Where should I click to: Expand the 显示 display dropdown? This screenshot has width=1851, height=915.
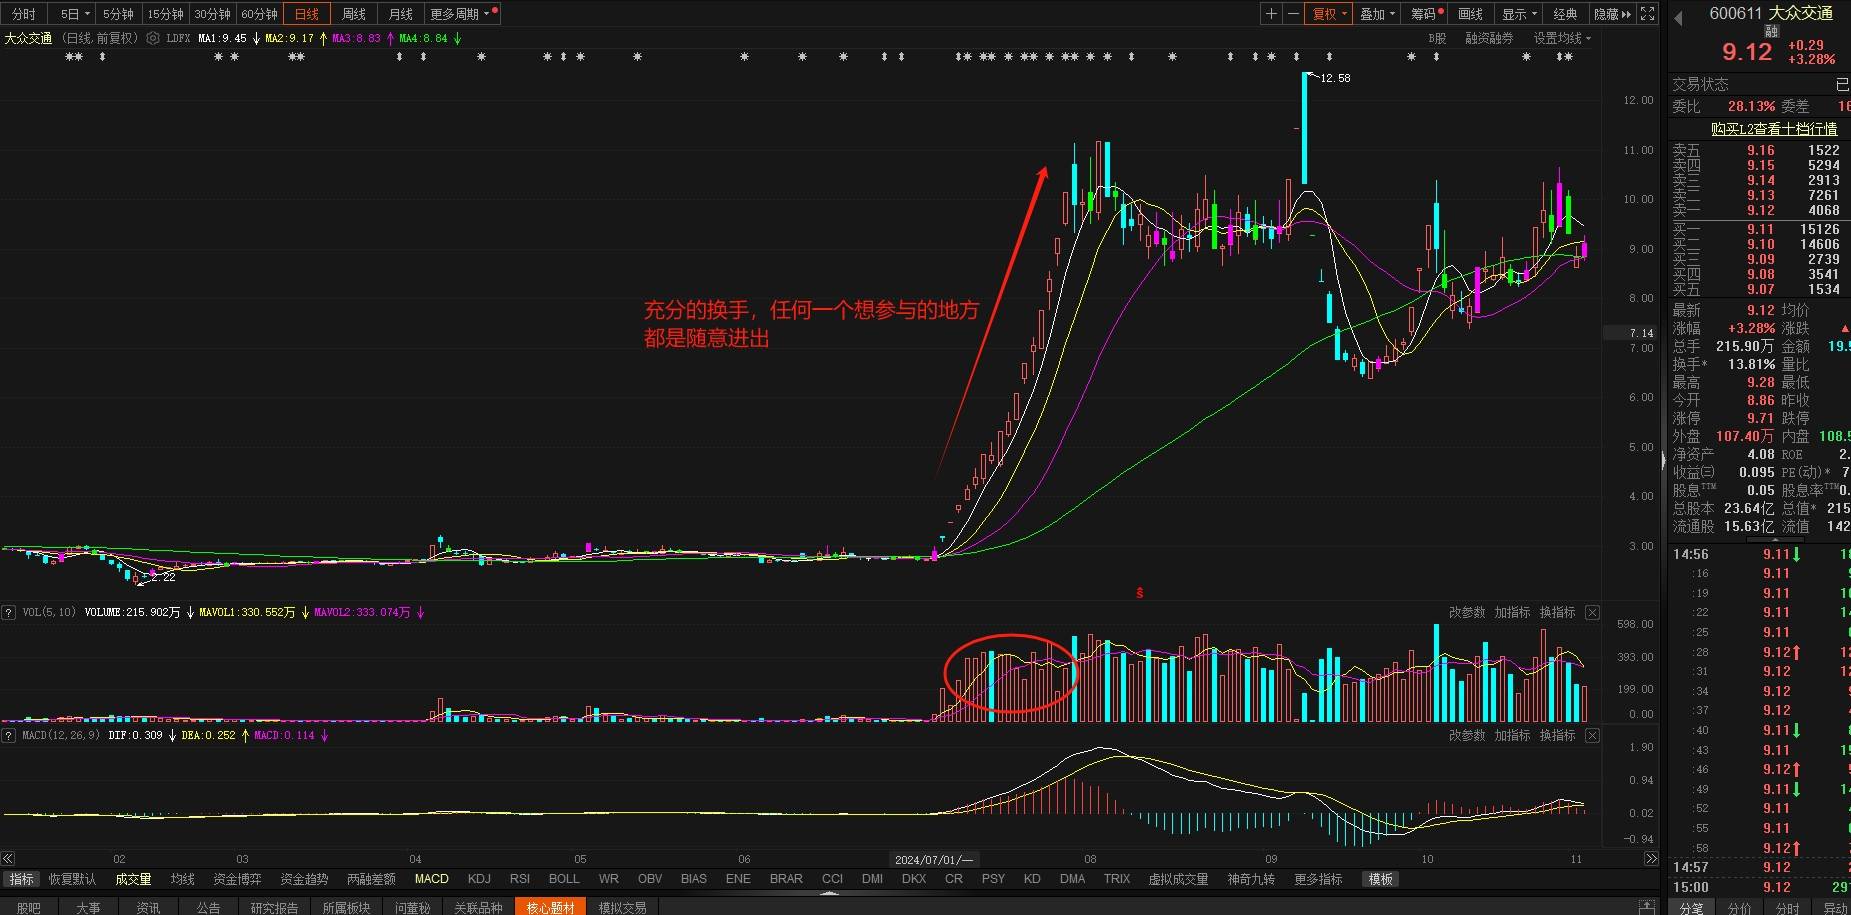pos(1520,14)
